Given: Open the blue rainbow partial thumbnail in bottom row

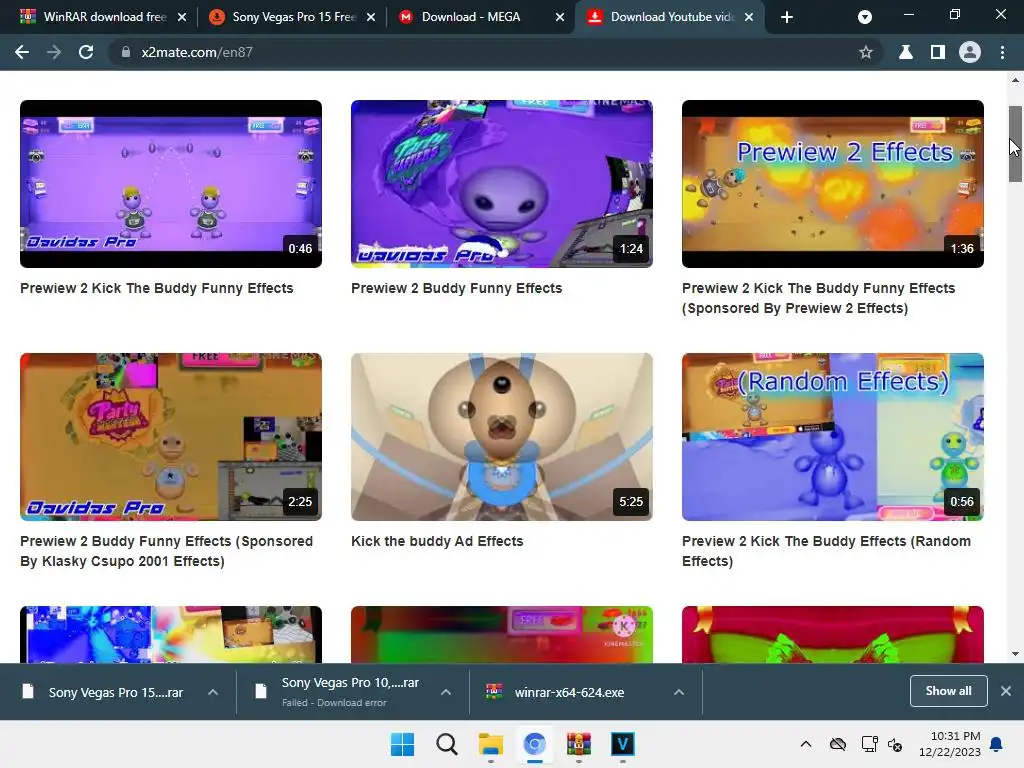Looking at the screenshot, I should point(170,634).
